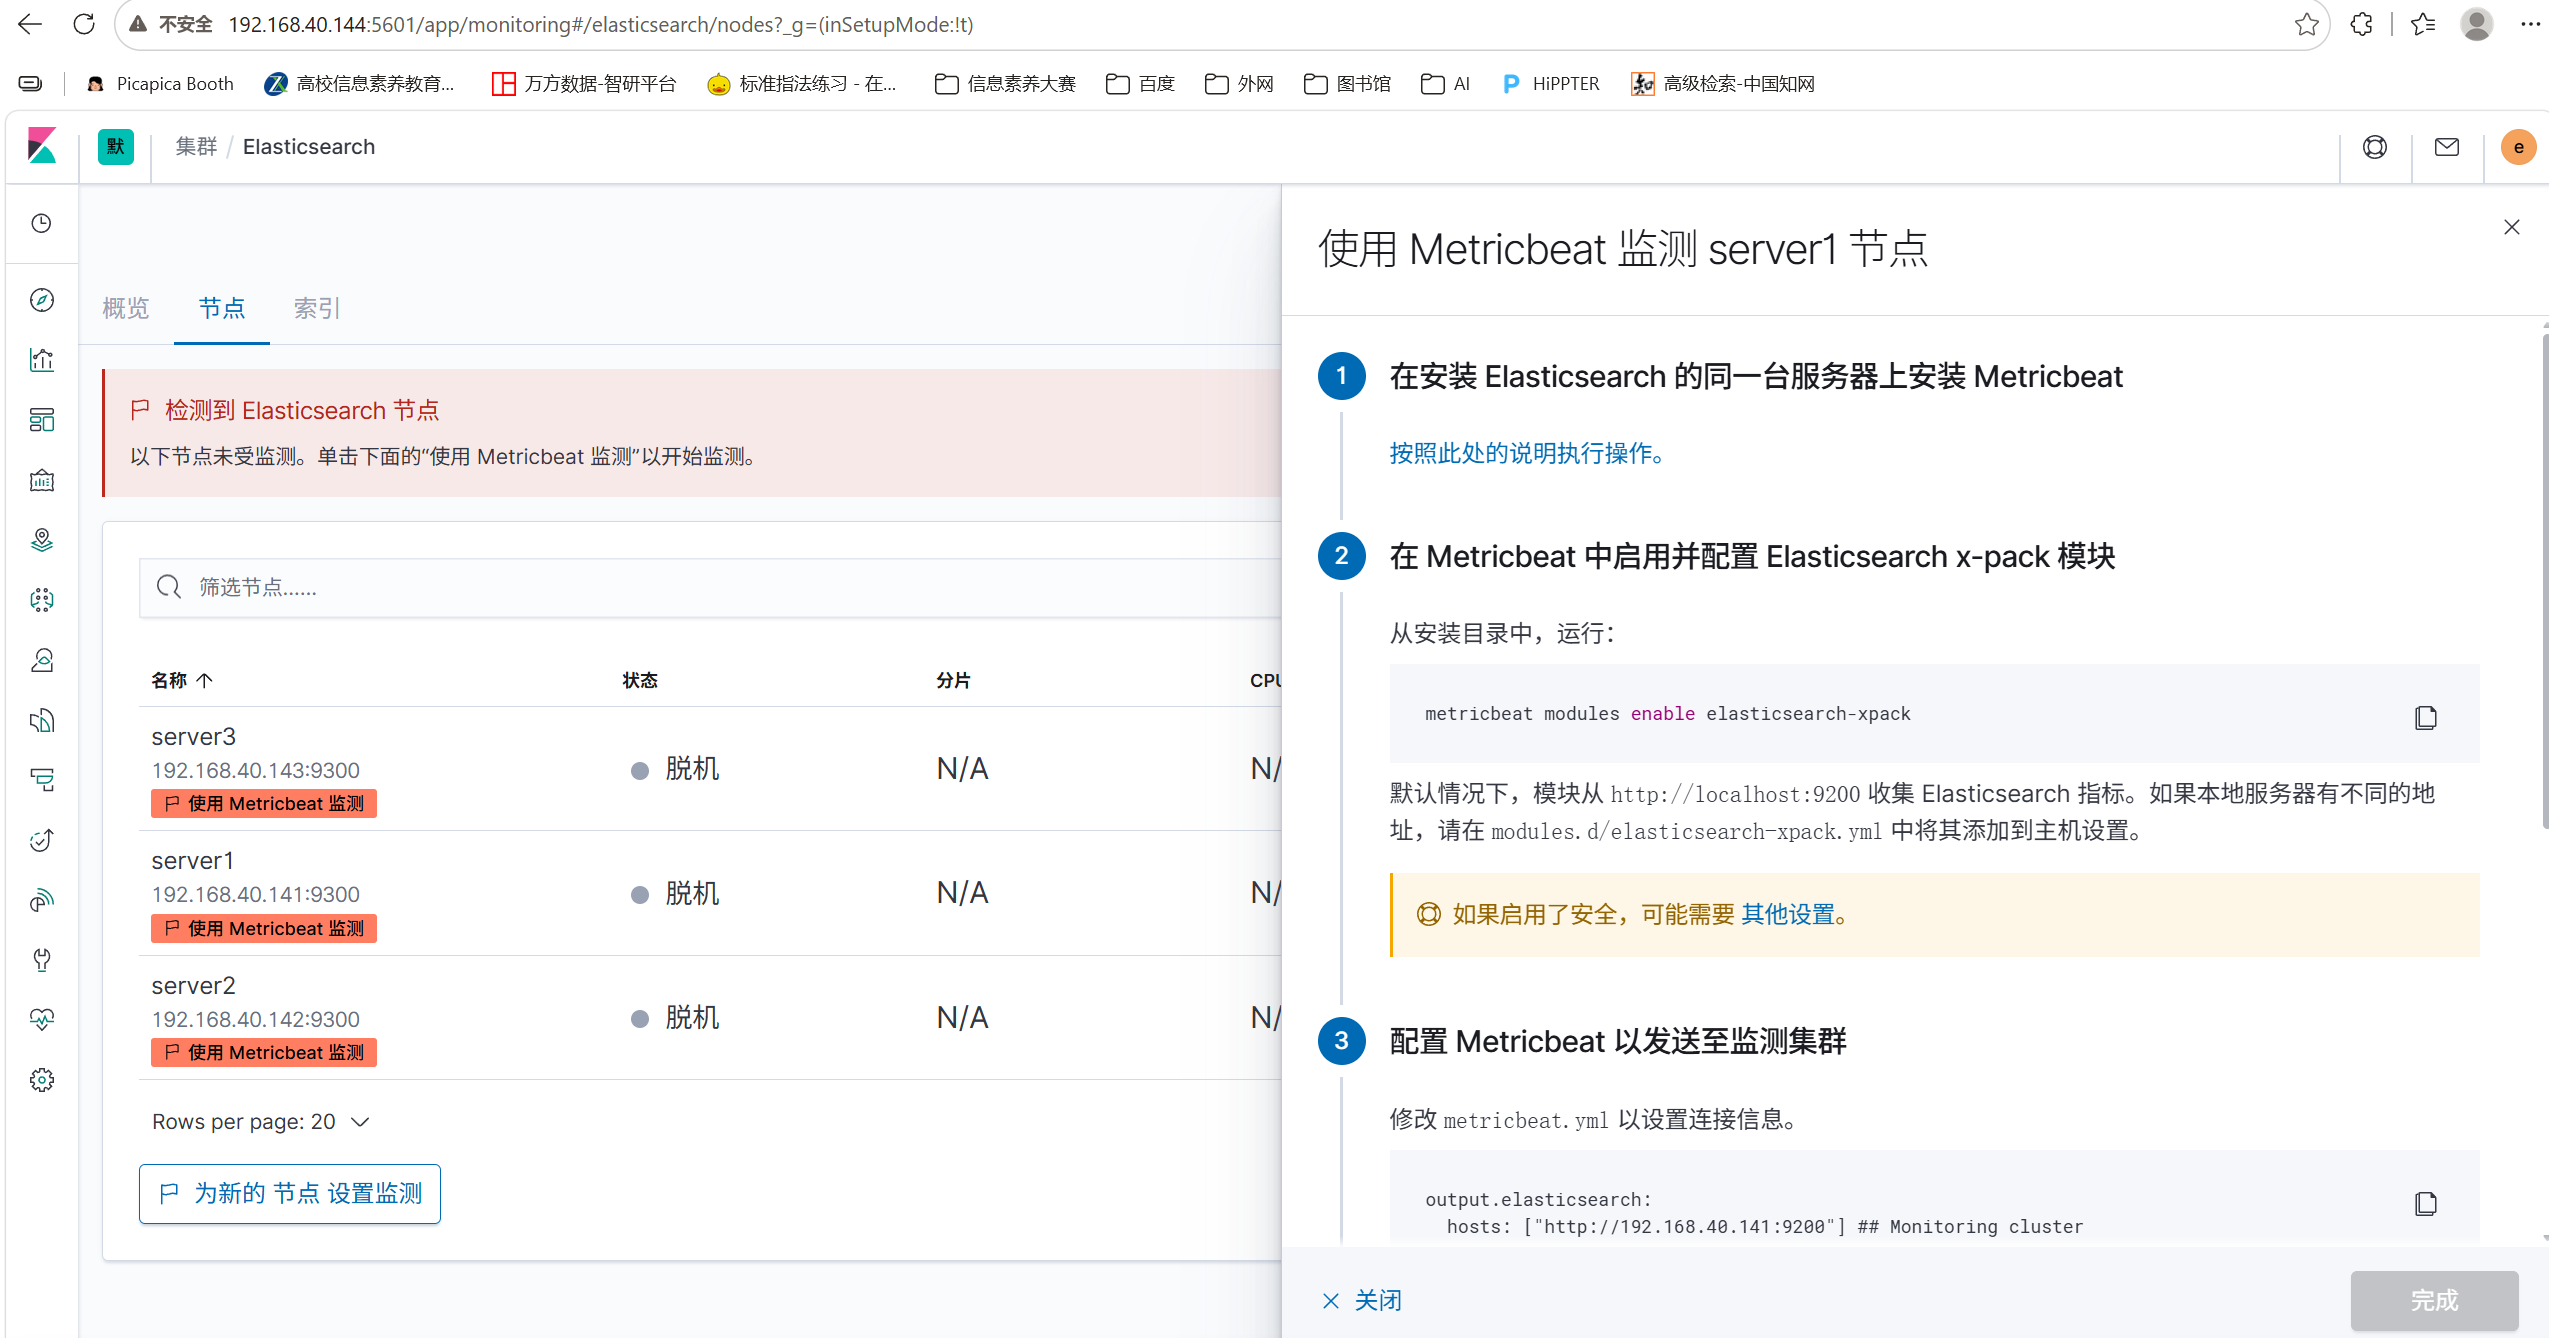Click the 集群 breadcrumb

[x=196, y=147]
